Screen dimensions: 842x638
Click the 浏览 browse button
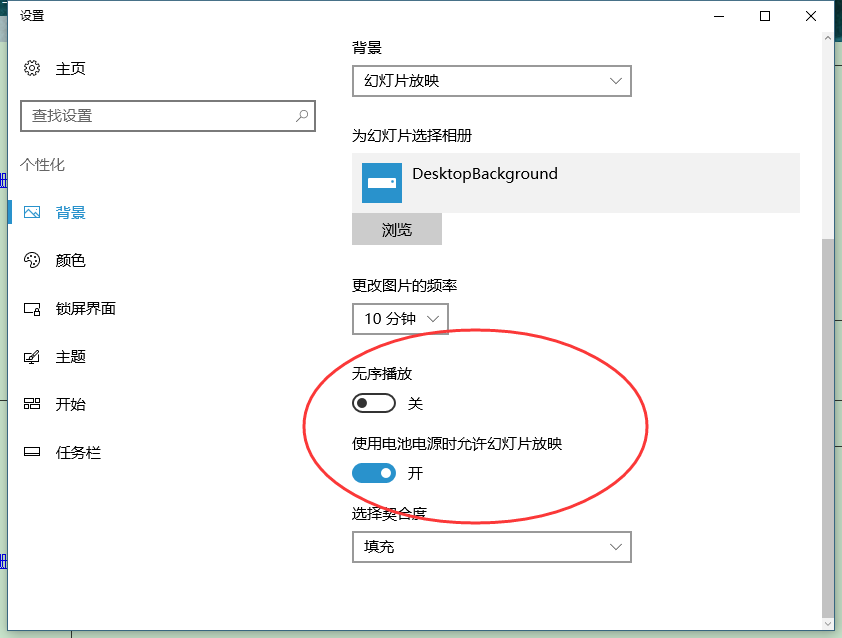(x=397, y=229)
